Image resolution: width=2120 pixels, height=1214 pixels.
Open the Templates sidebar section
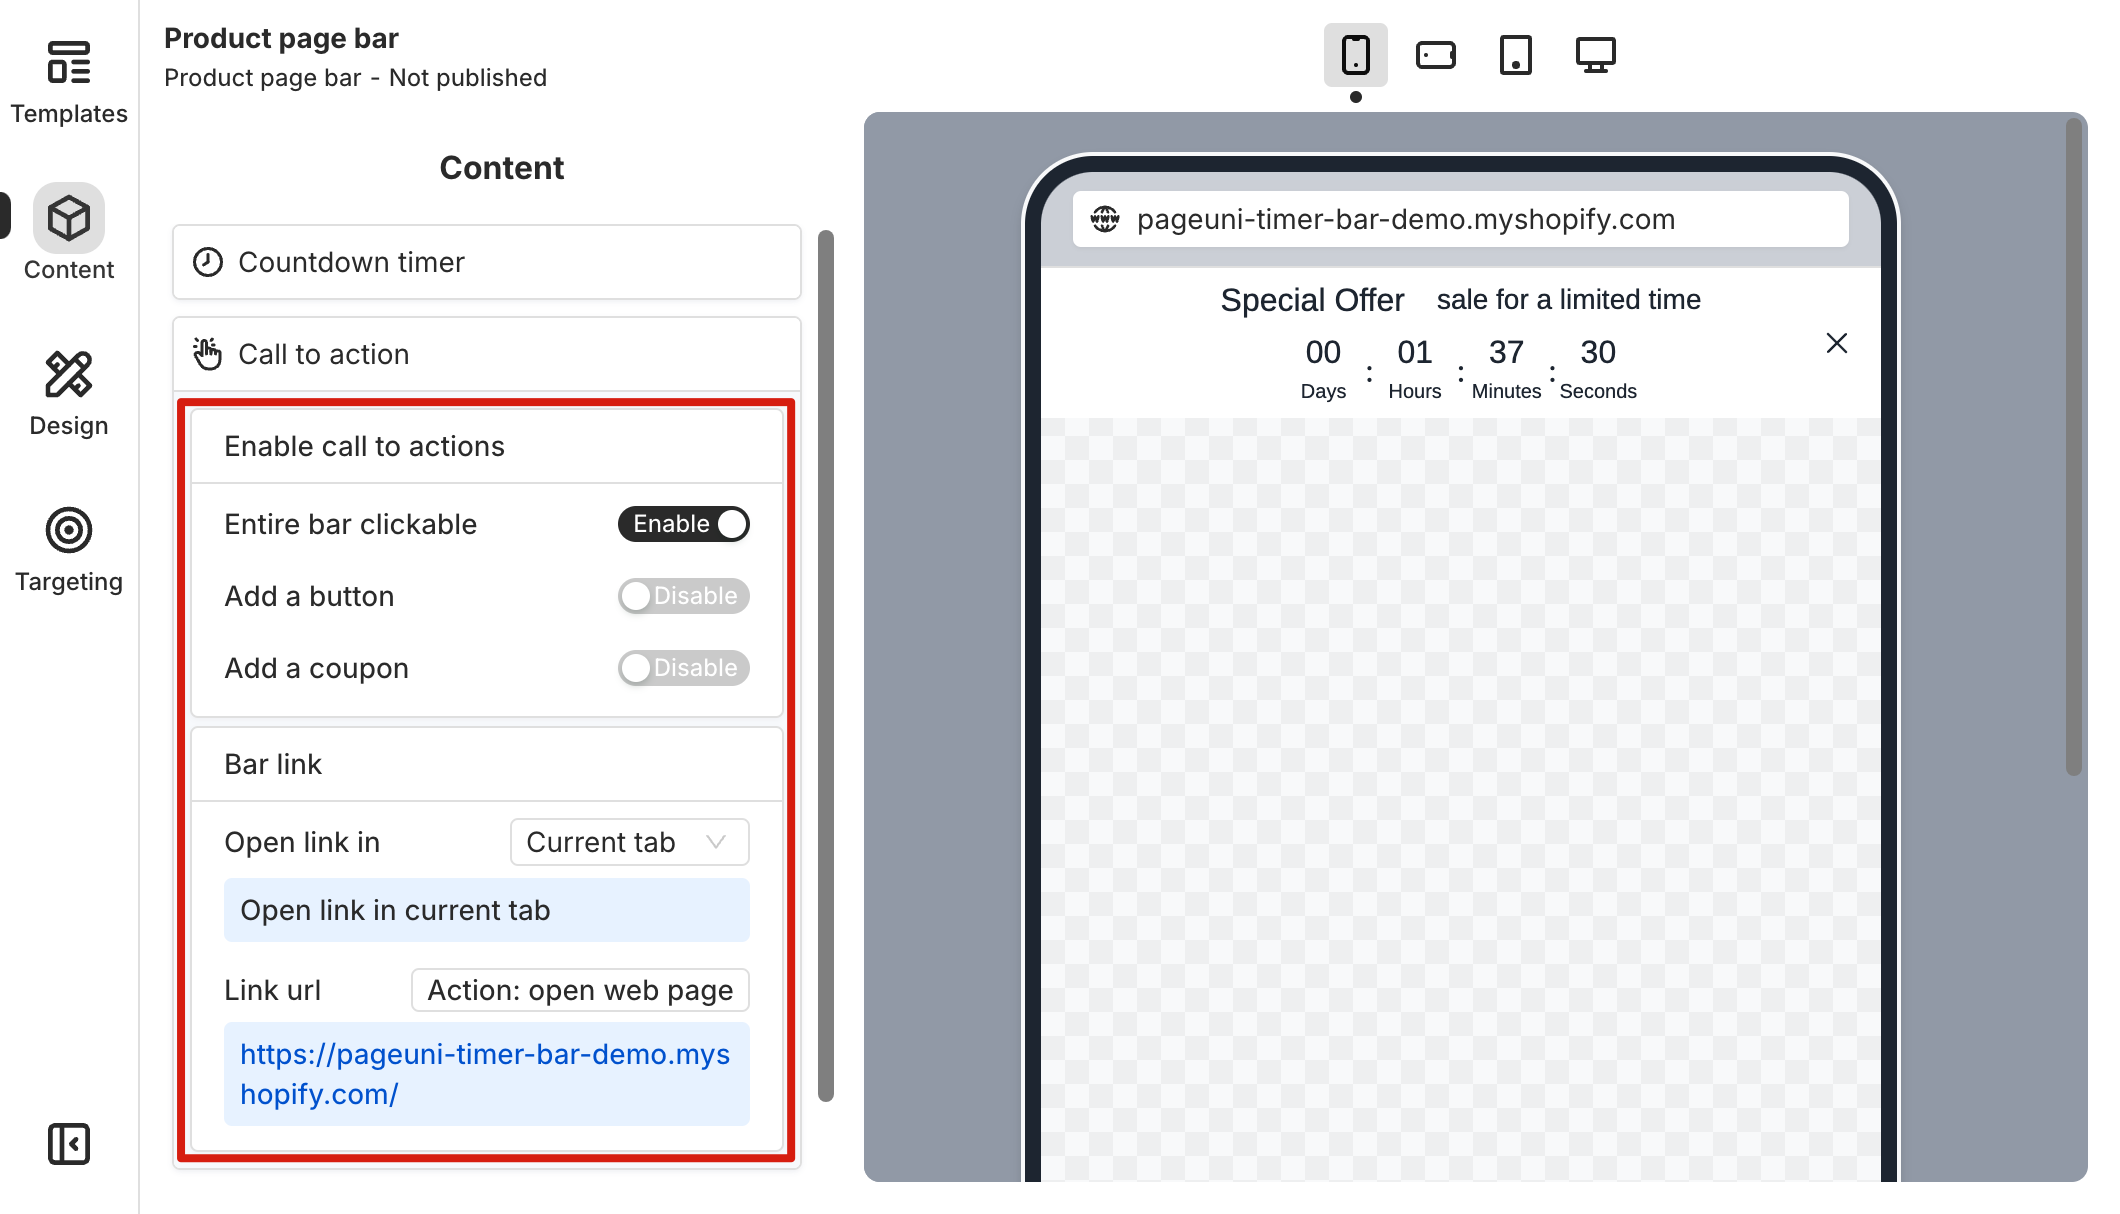[69, 83]
